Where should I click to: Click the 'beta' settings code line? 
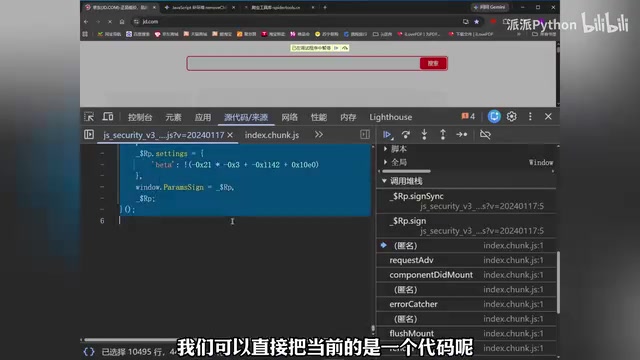pos(235,165)
